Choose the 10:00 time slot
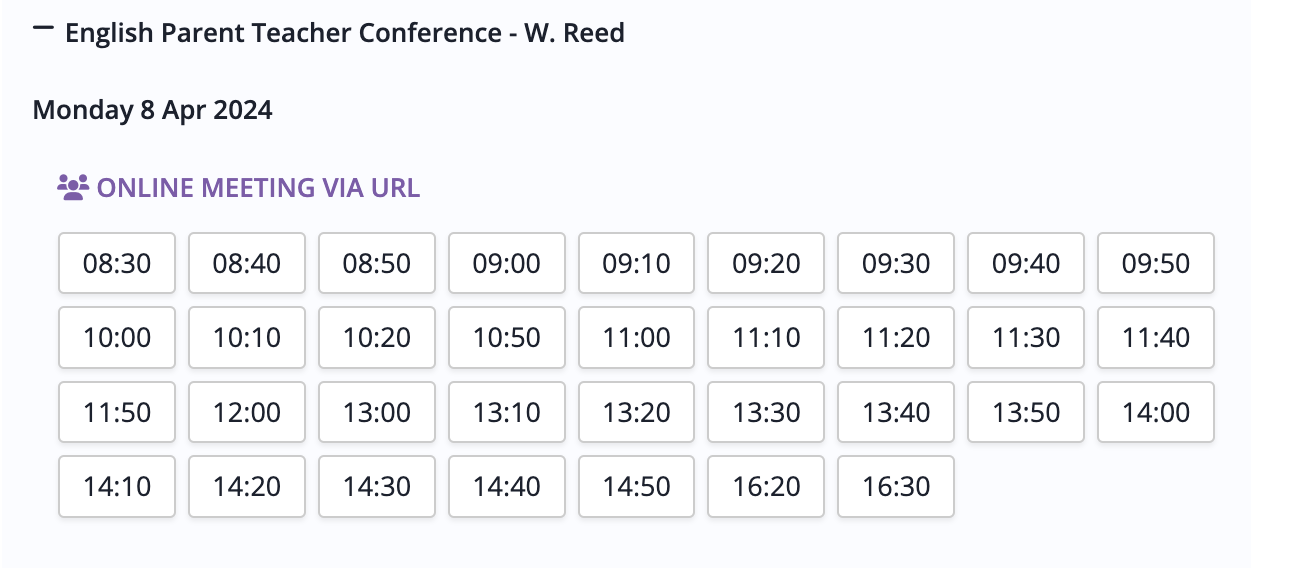This screenshot has height=568, width=1290. click(x=117, y=337)
